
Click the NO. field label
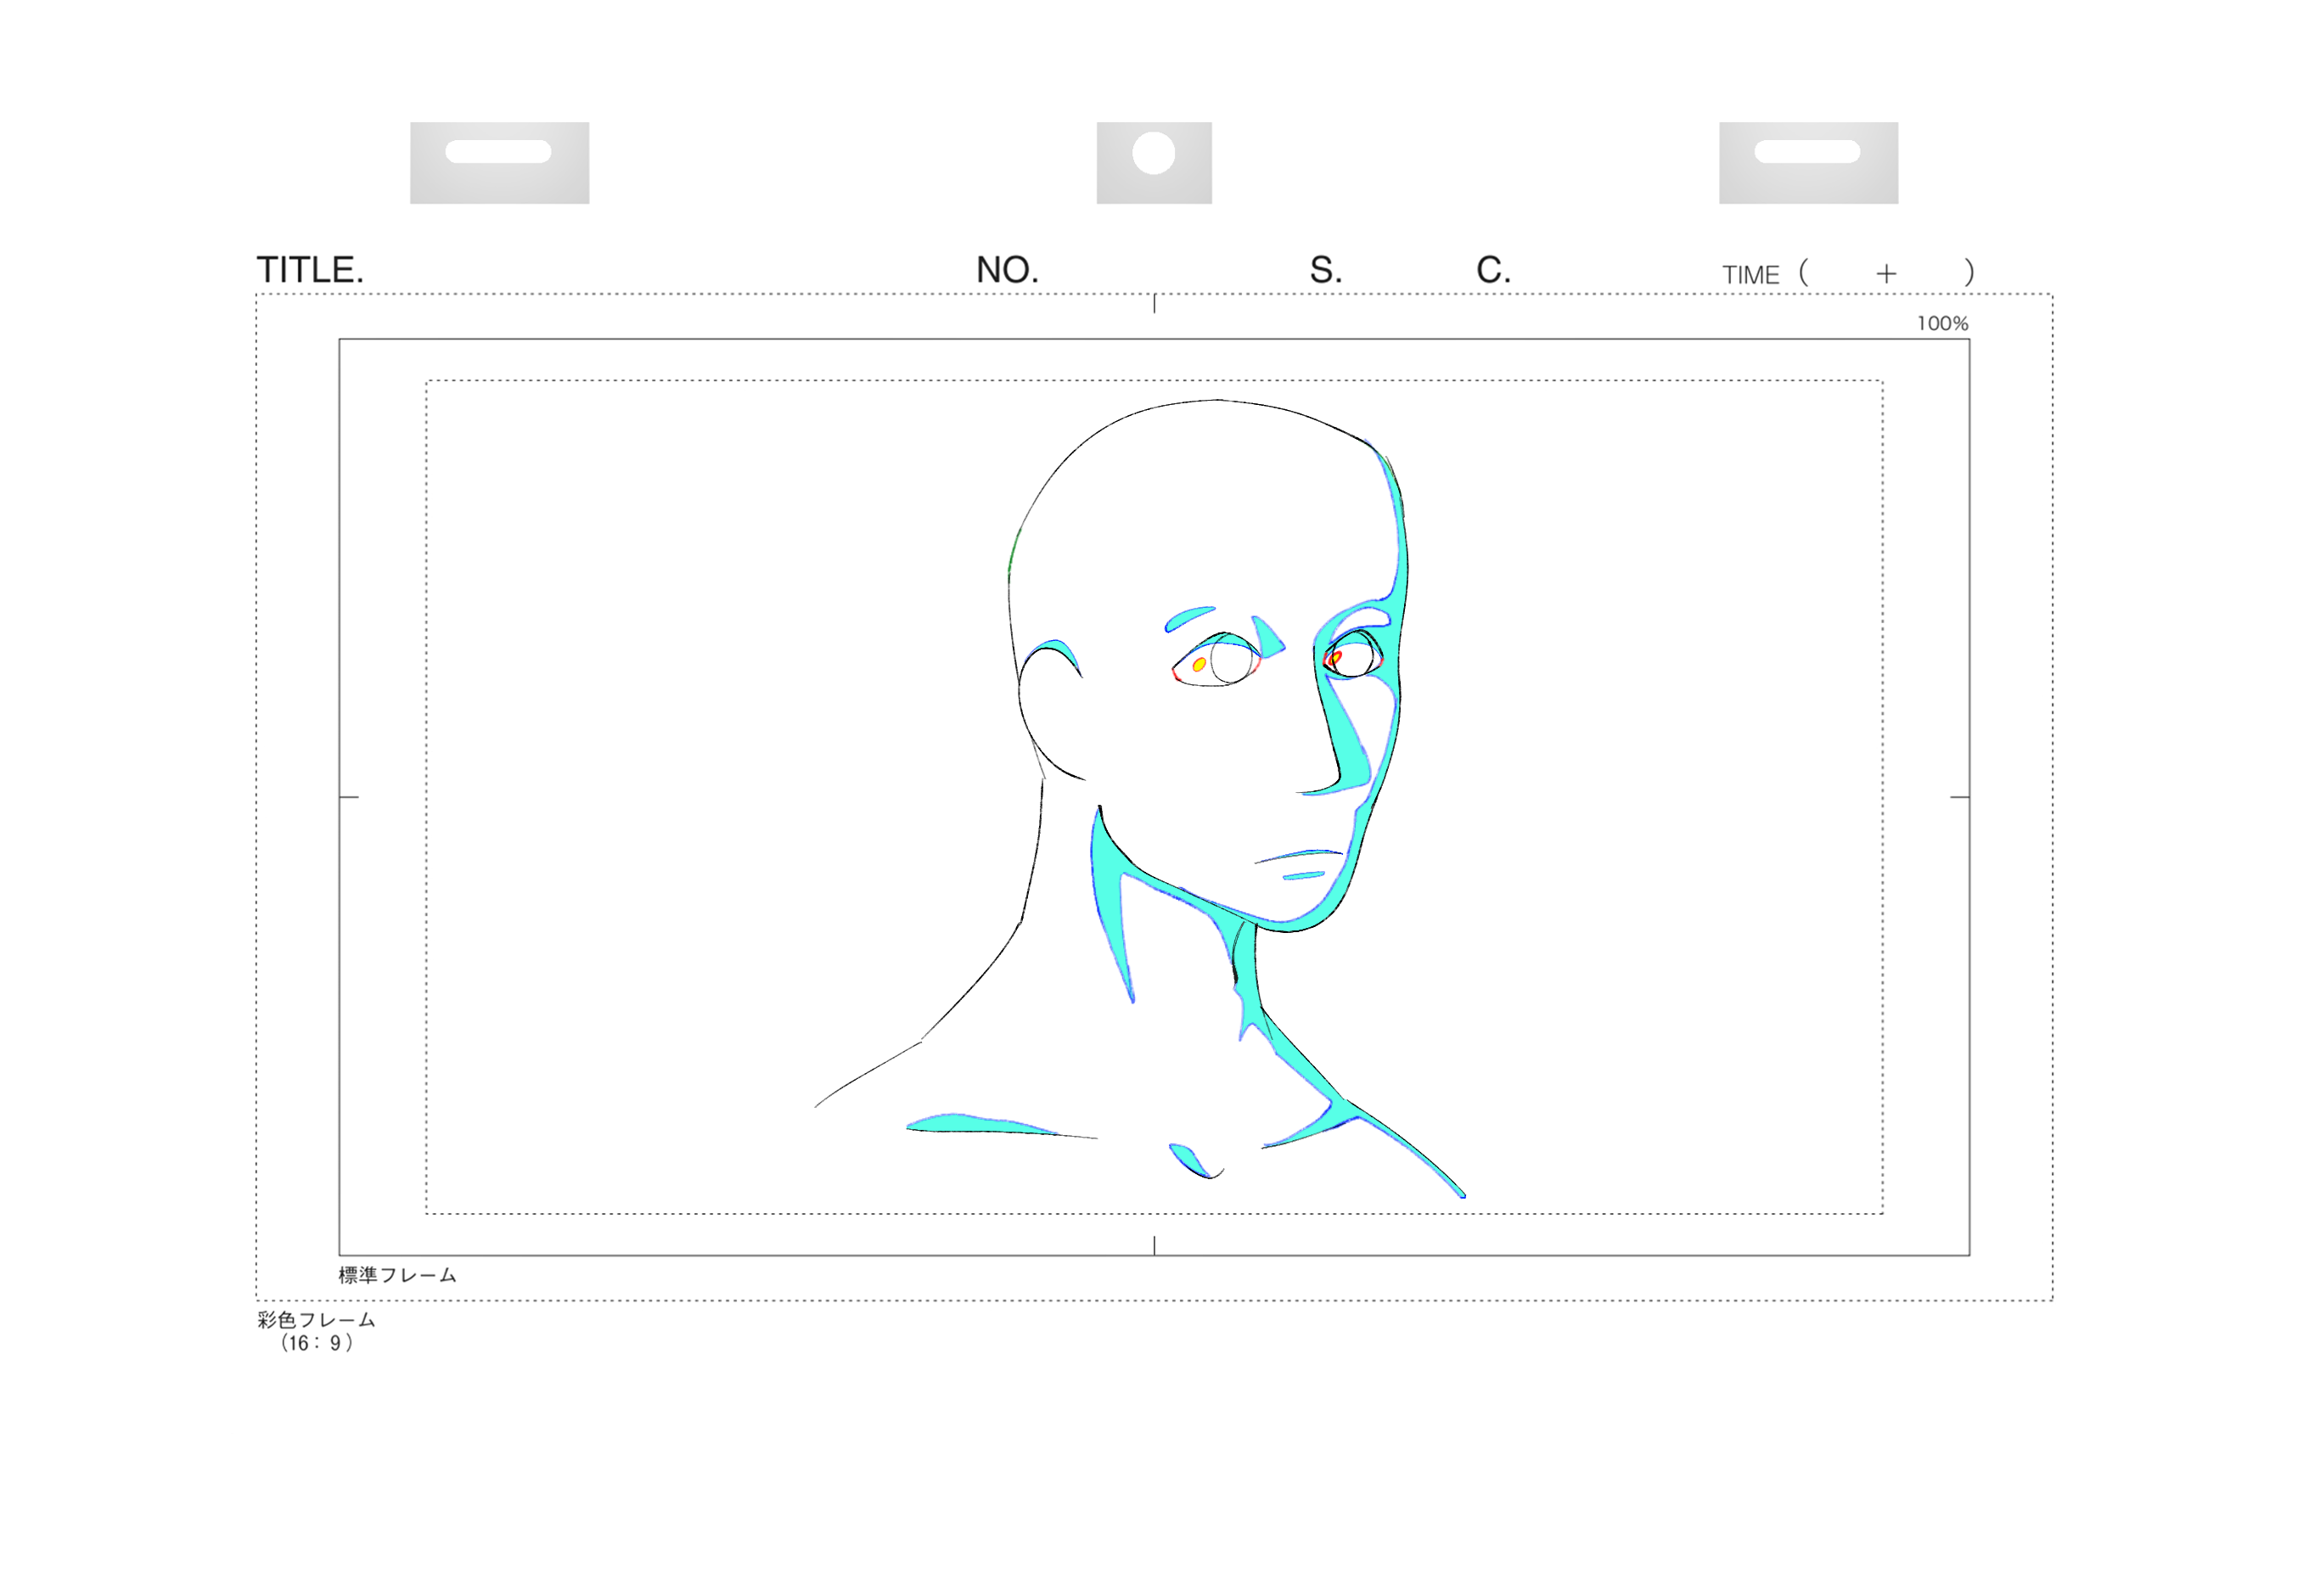pos(1007,270)
